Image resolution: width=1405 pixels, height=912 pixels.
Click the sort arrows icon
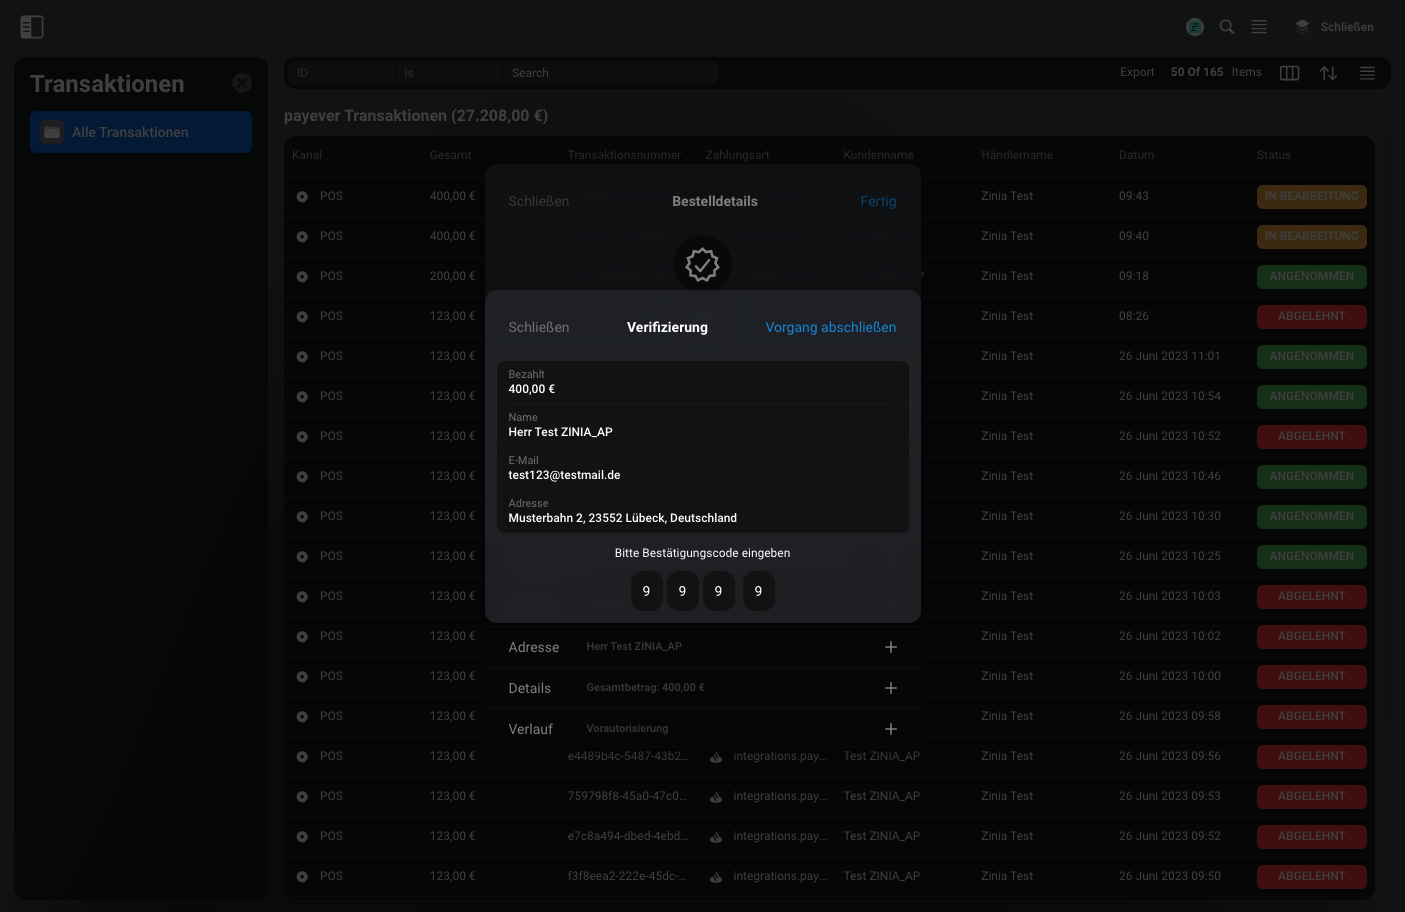[1328, 73]
